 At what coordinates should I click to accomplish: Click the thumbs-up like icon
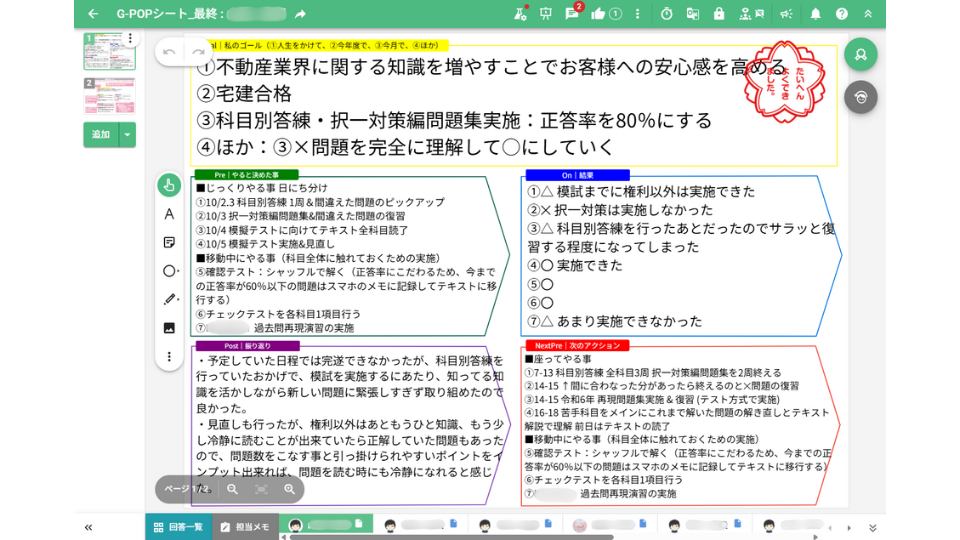click(x=598, y=13)
